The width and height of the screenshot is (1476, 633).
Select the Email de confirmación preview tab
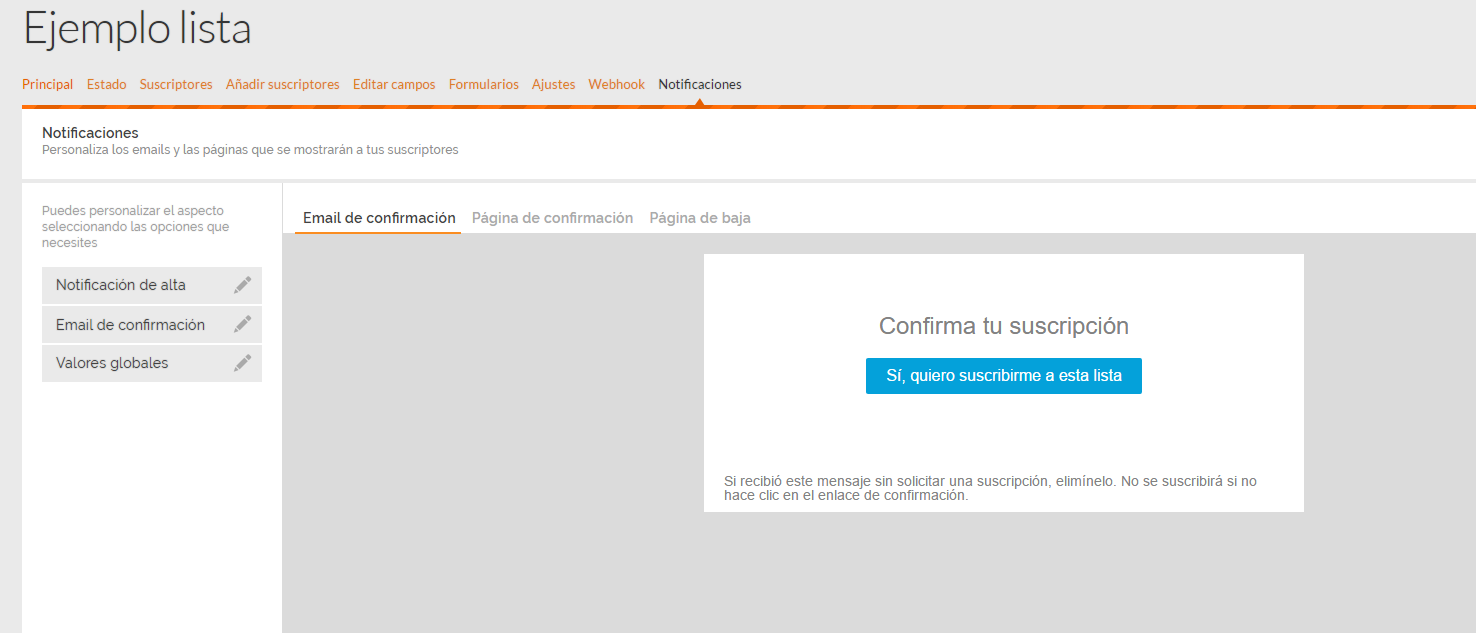coord(379,218)
